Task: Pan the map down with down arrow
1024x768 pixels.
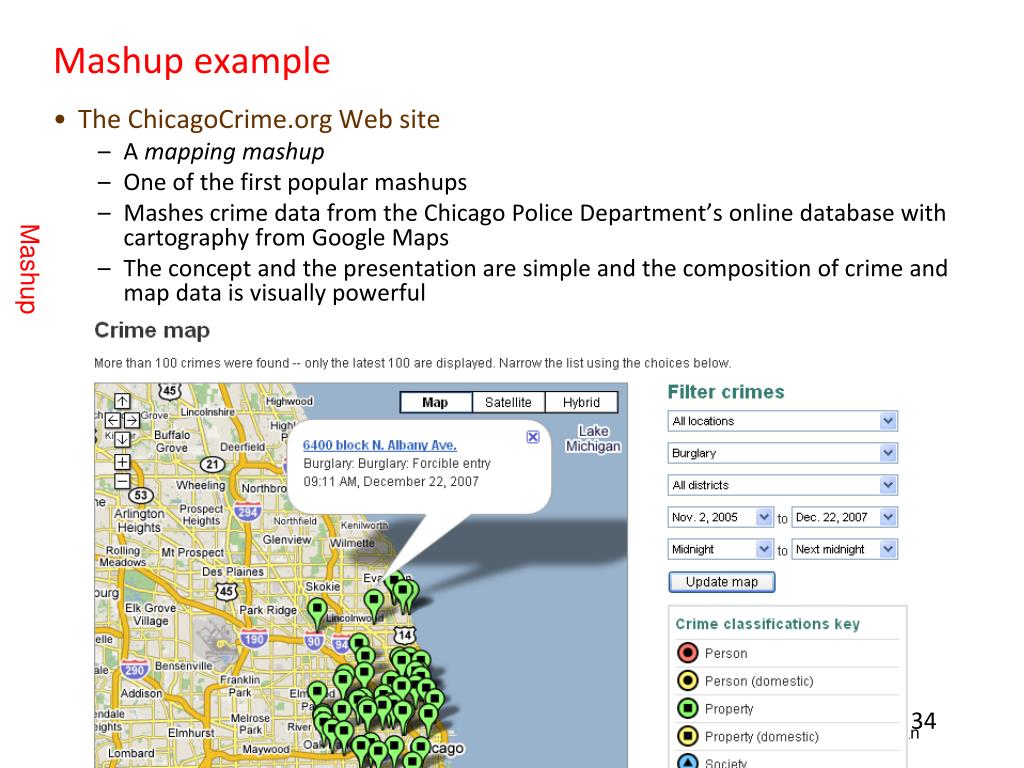Action: (x=122, y=440)
